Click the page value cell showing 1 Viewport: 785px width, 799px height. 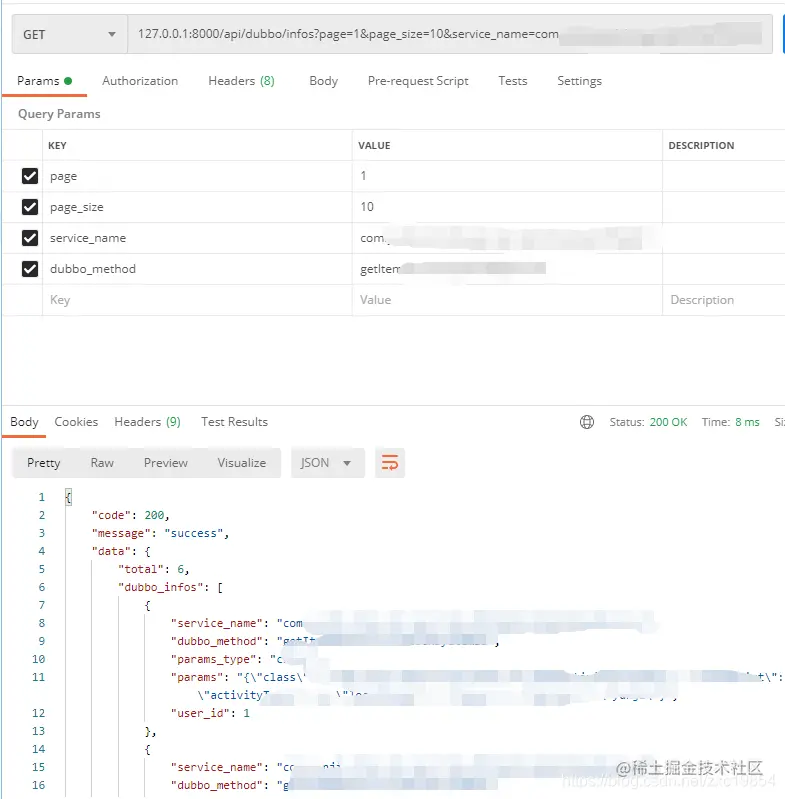pos(507,176)
